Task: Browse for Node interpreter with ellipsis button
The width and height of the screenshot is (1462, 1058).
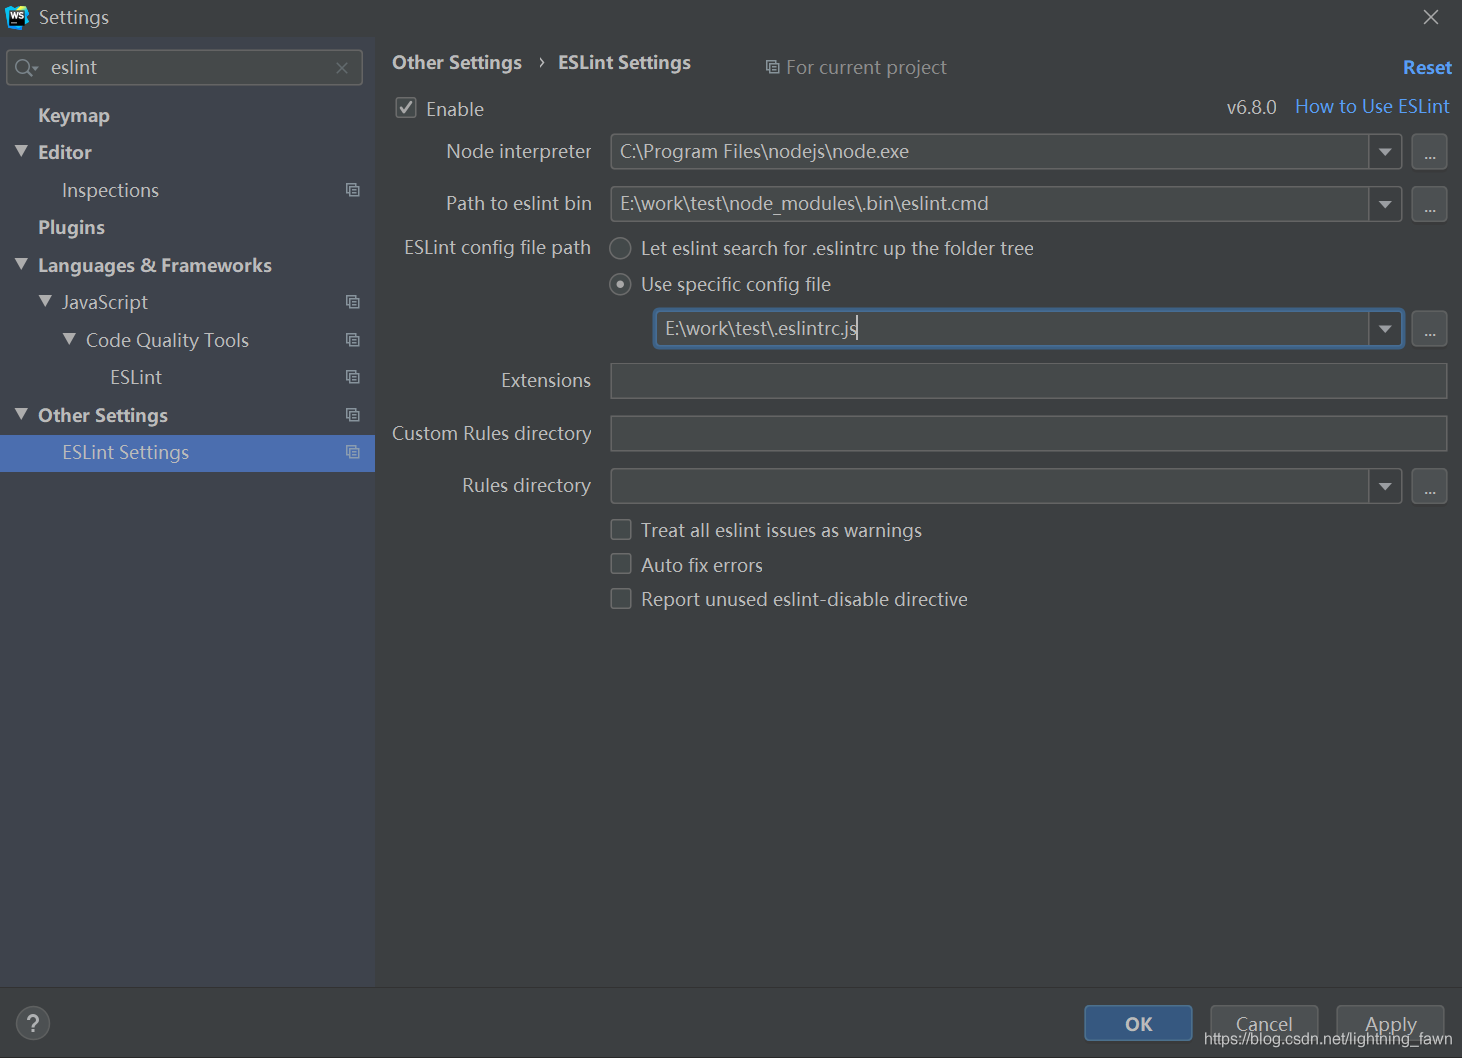Action: (x=1430, y=152)
